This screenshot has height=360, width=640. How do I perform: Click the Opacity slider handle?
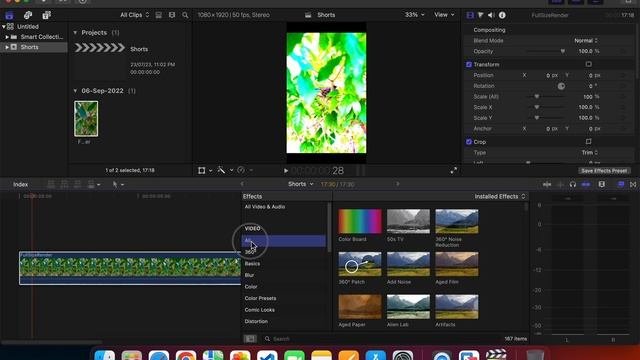[x=562, y=51]
